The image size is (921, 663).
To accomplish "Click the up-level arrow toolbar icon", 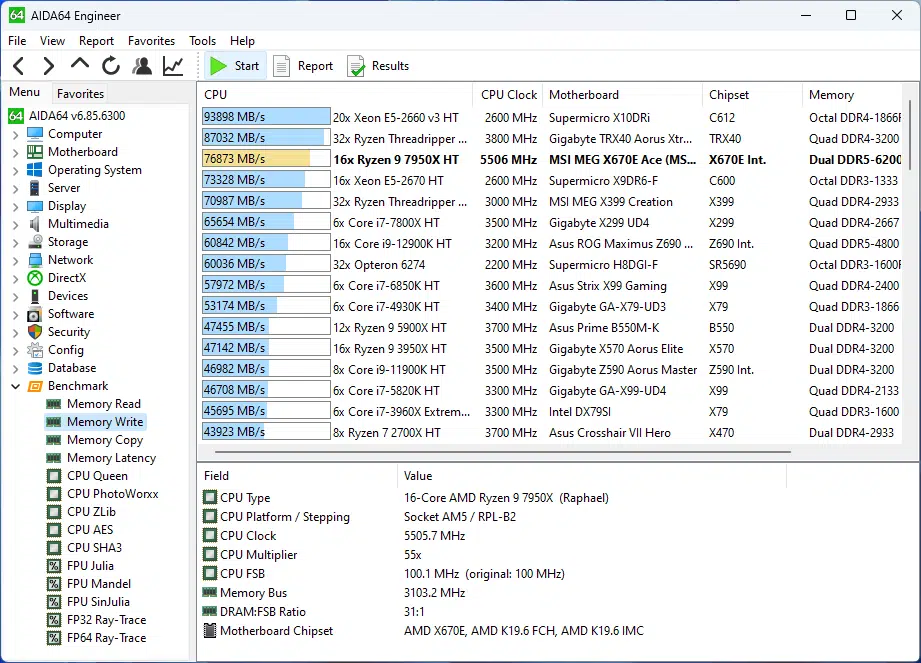I will tap(79, 64).
